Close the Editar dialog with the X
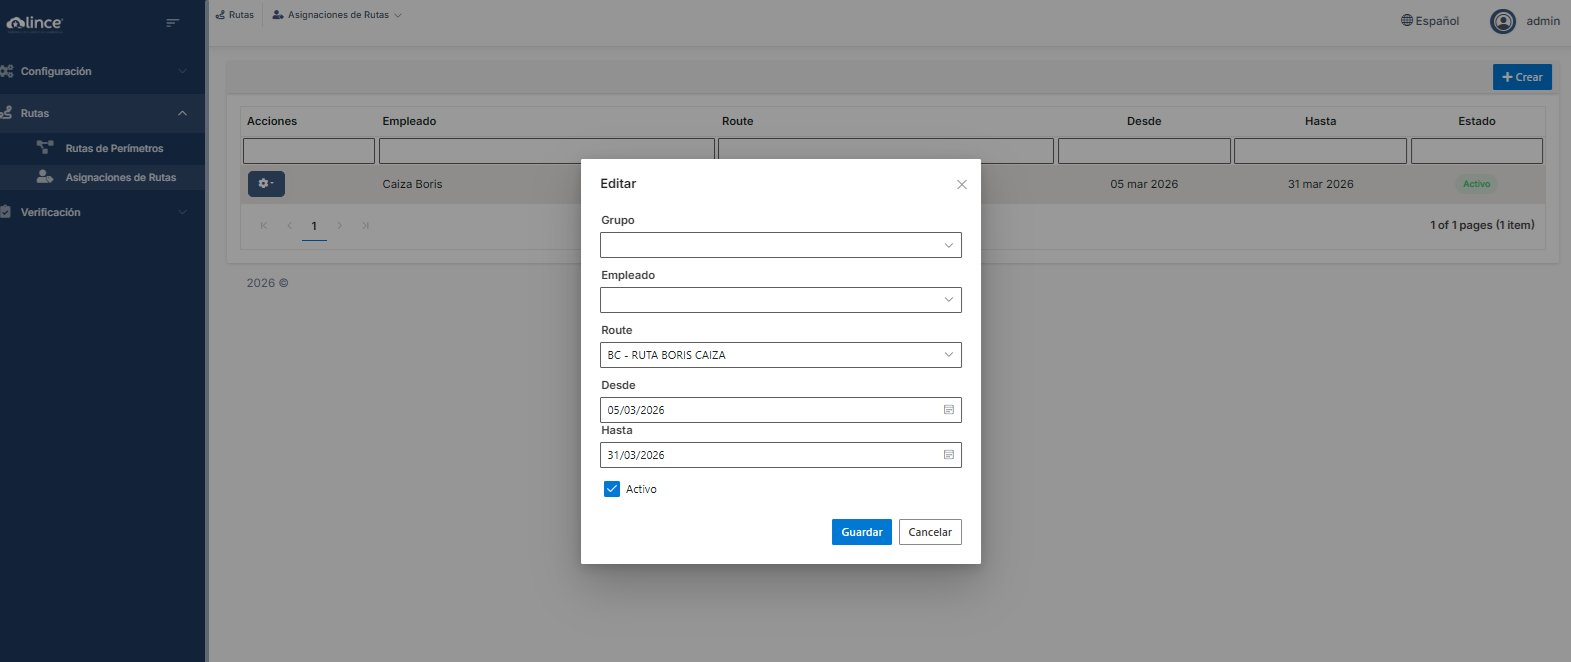Screen dimensions: 1571x662 pos(961,185)
